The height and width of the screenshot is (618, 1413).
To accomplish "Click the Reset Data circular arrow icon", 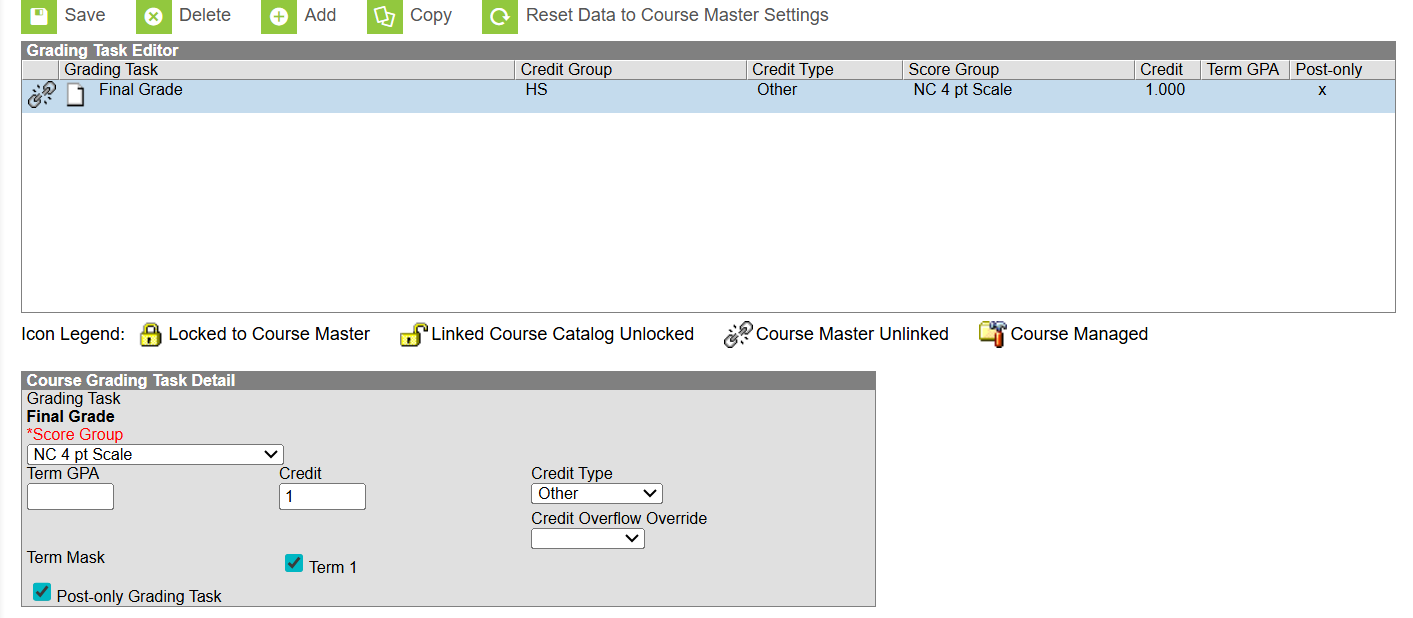I will [499, 15].
